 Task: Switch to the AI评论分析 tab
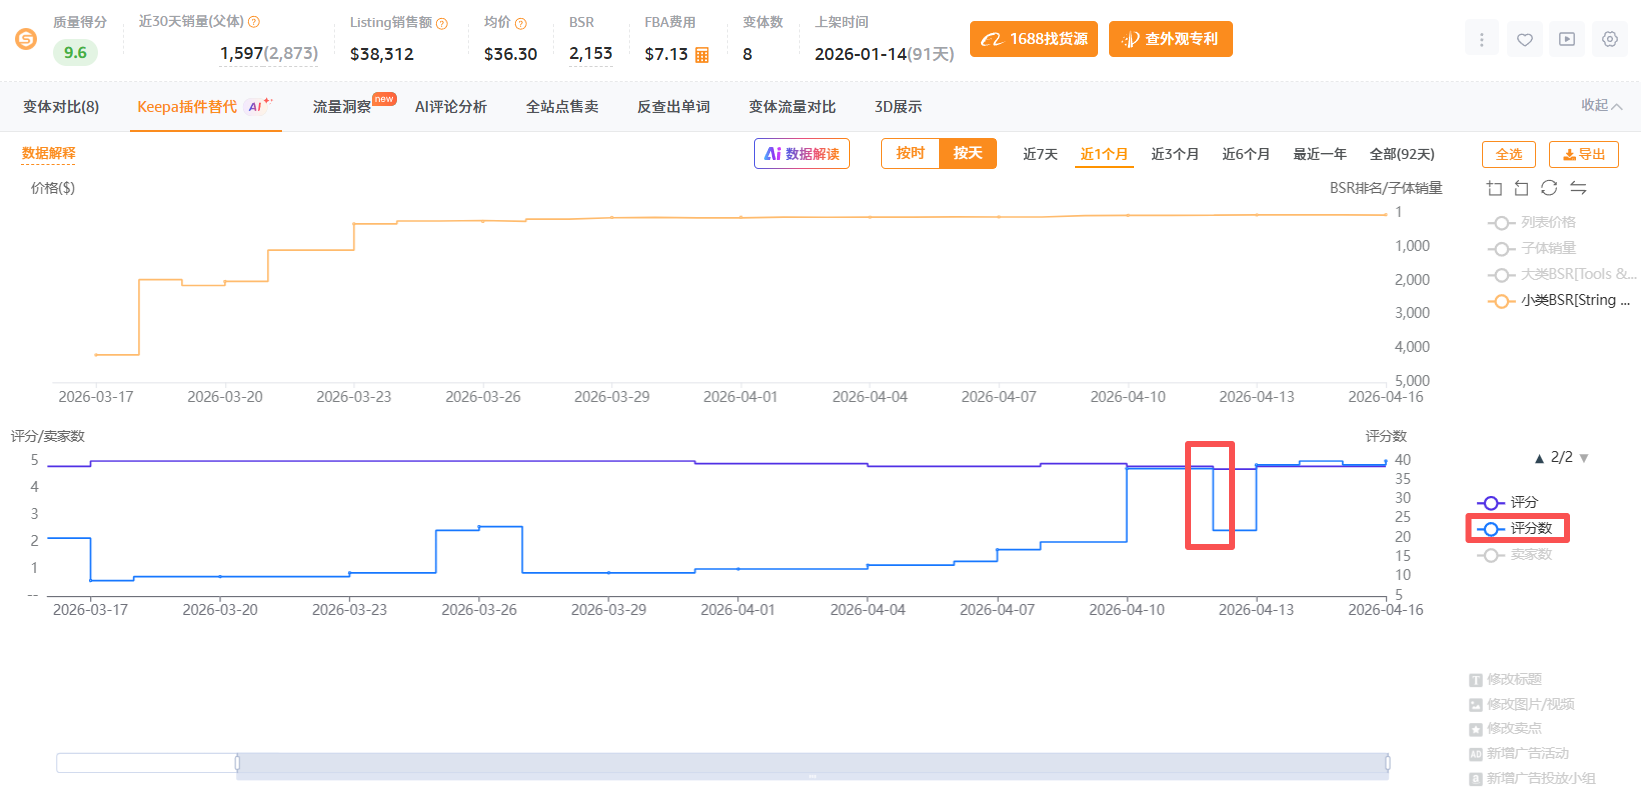coord(450,107)
